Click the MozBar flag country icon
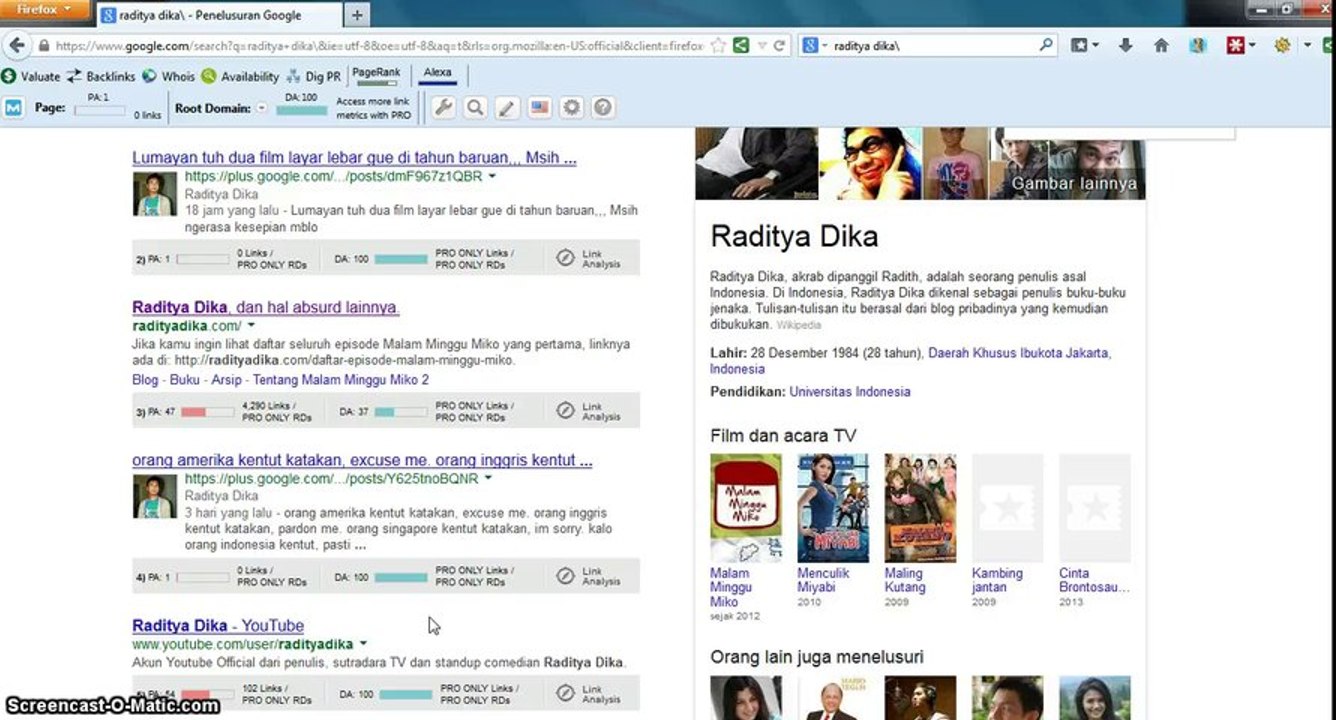1336x720 pixels. tap(540, 108)
